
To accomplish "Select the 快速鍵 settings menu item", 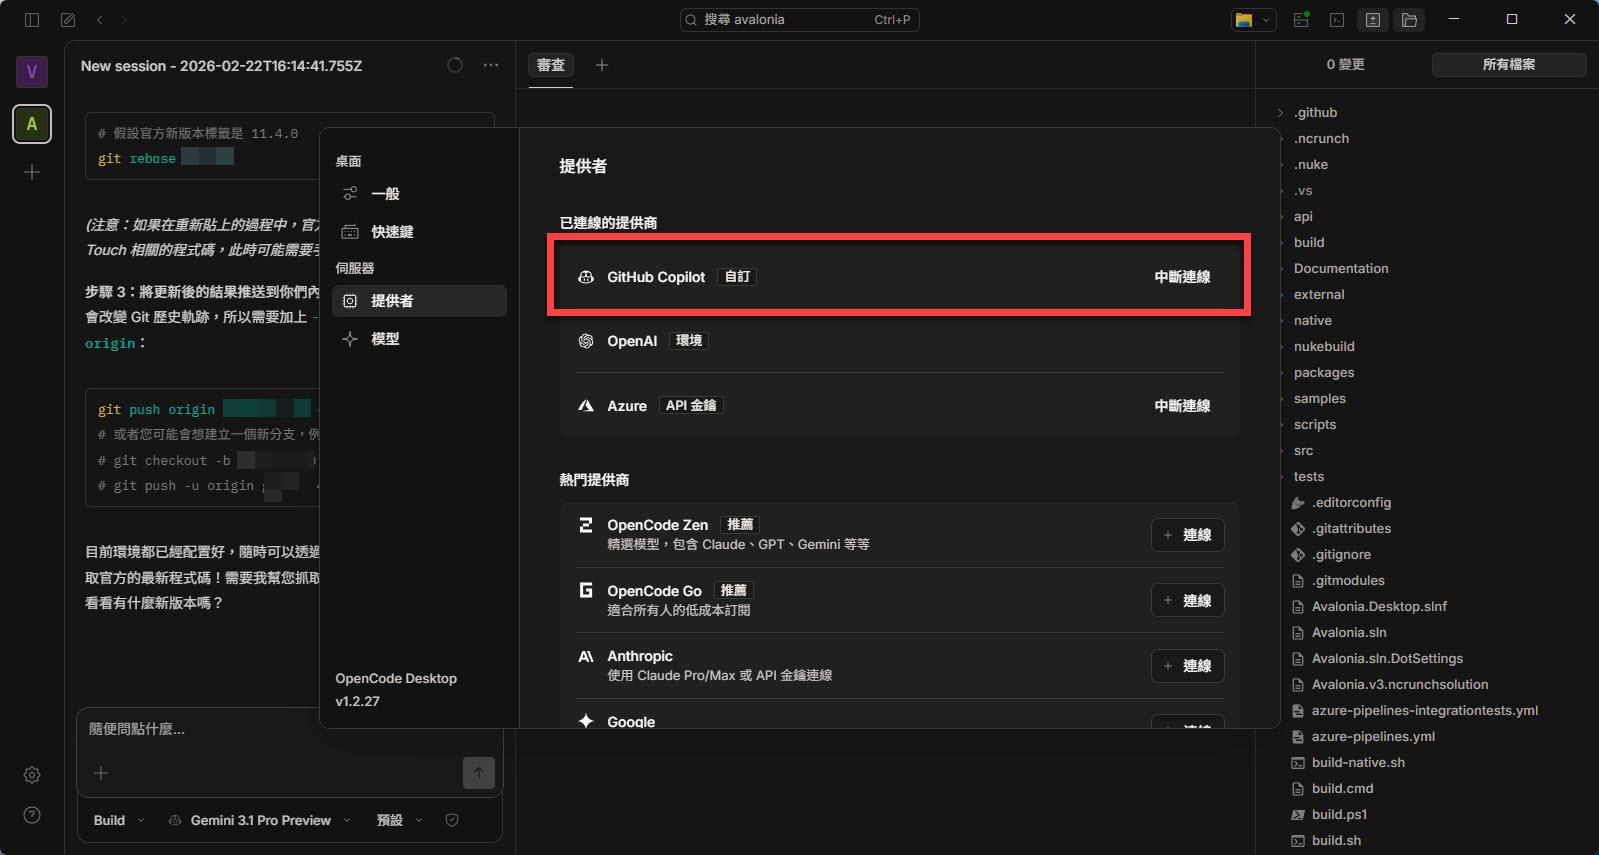I will tap(392, 232).
